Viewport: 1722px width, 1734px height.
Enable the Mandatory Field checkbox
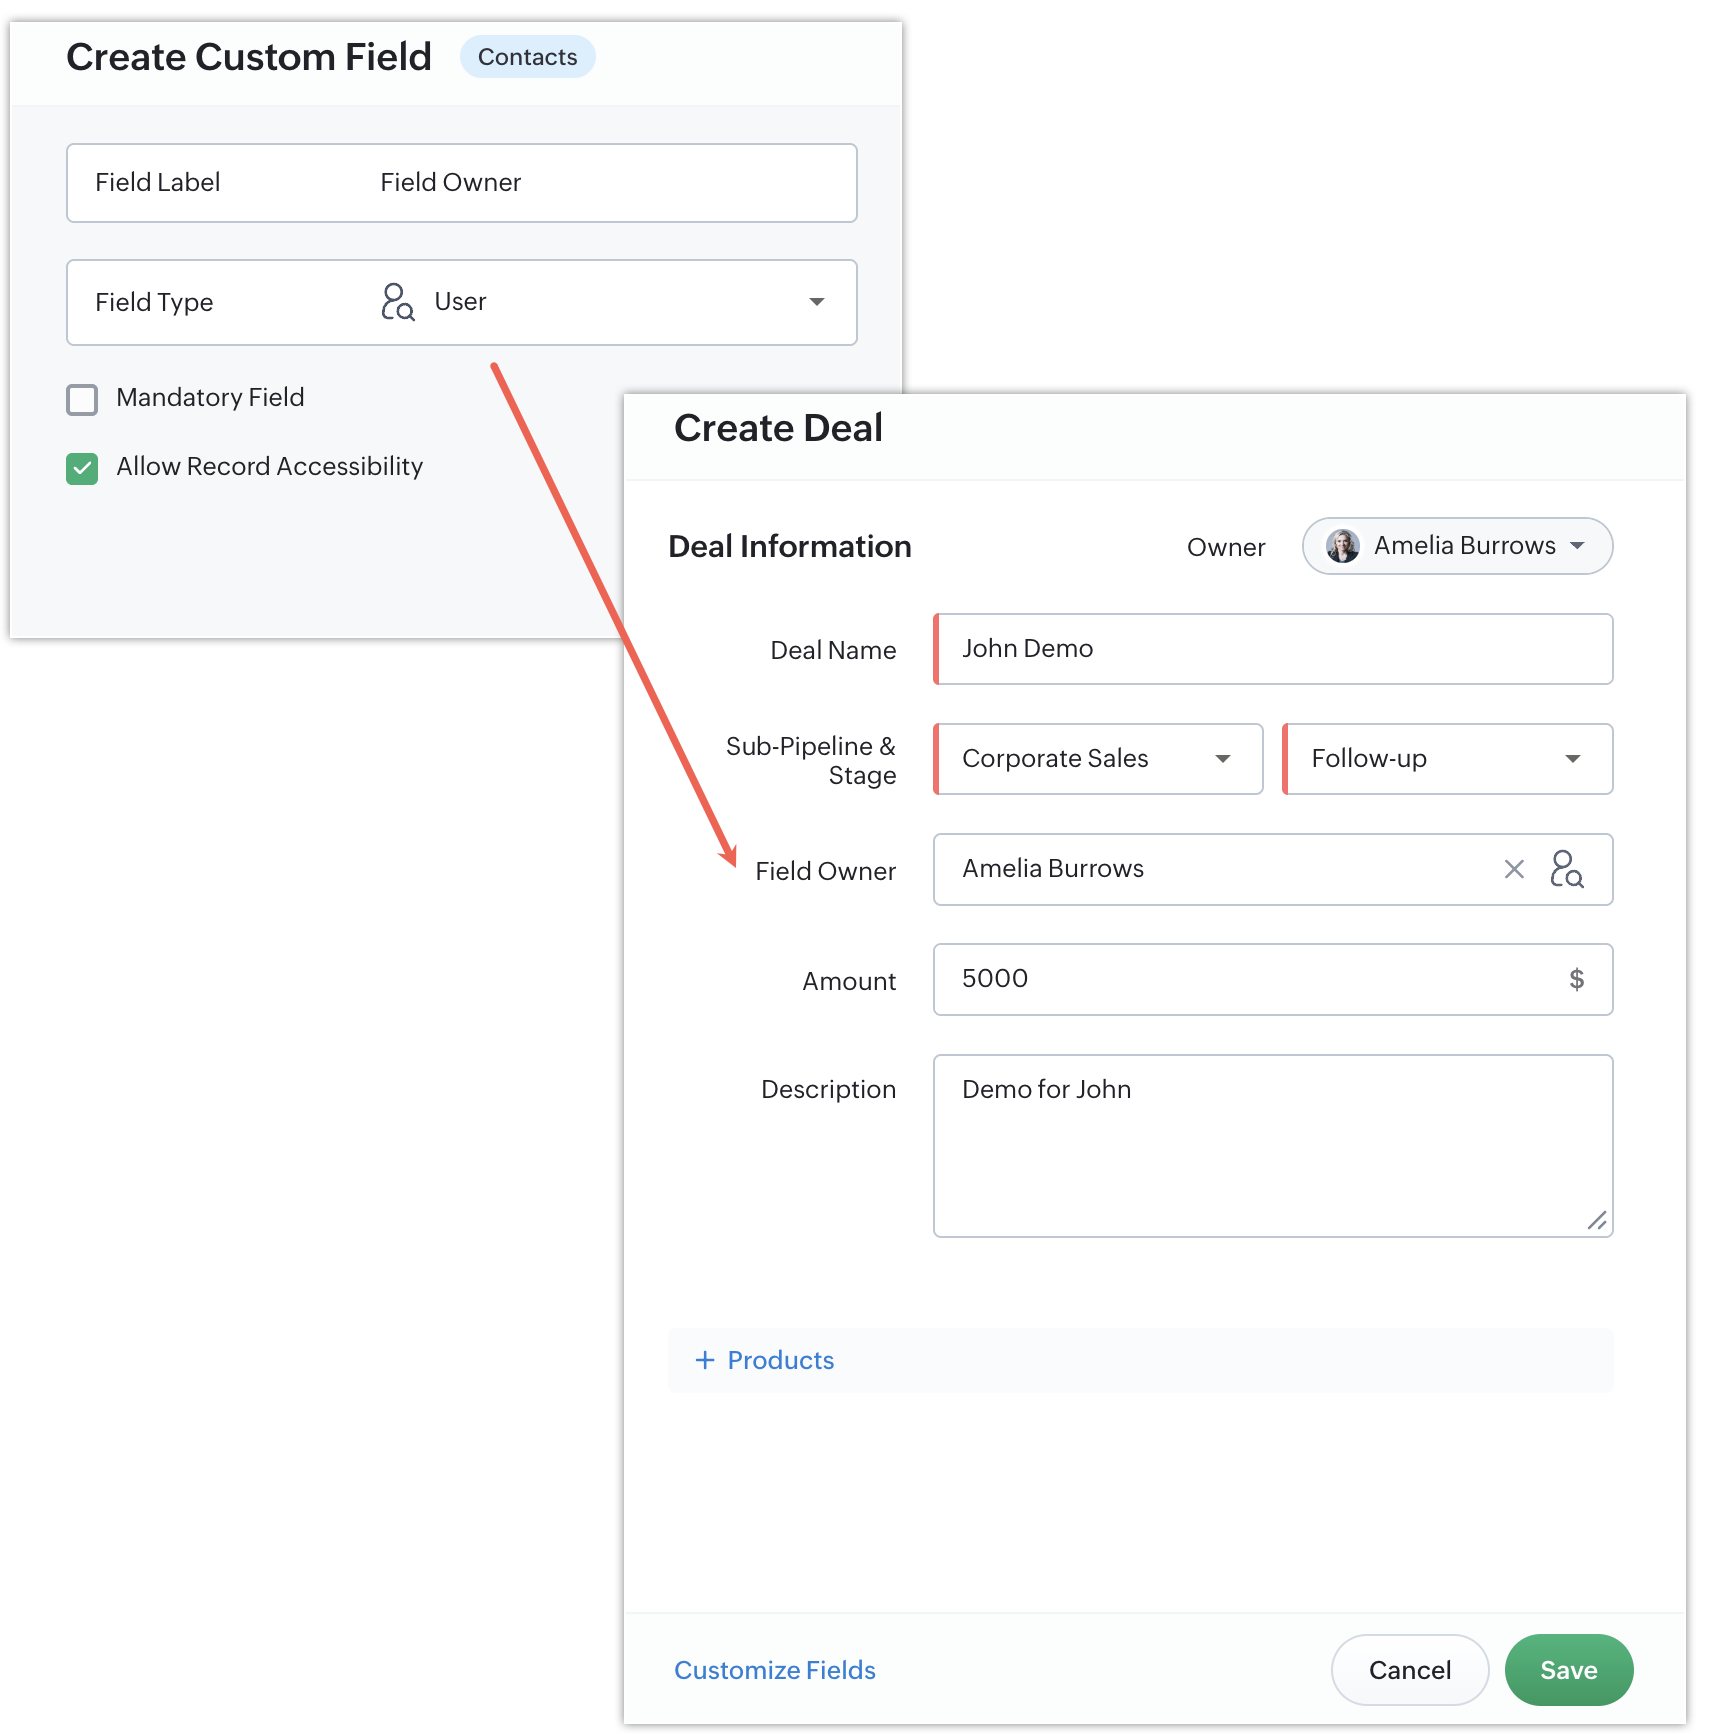pyautogui.click(x=82, y=399)
